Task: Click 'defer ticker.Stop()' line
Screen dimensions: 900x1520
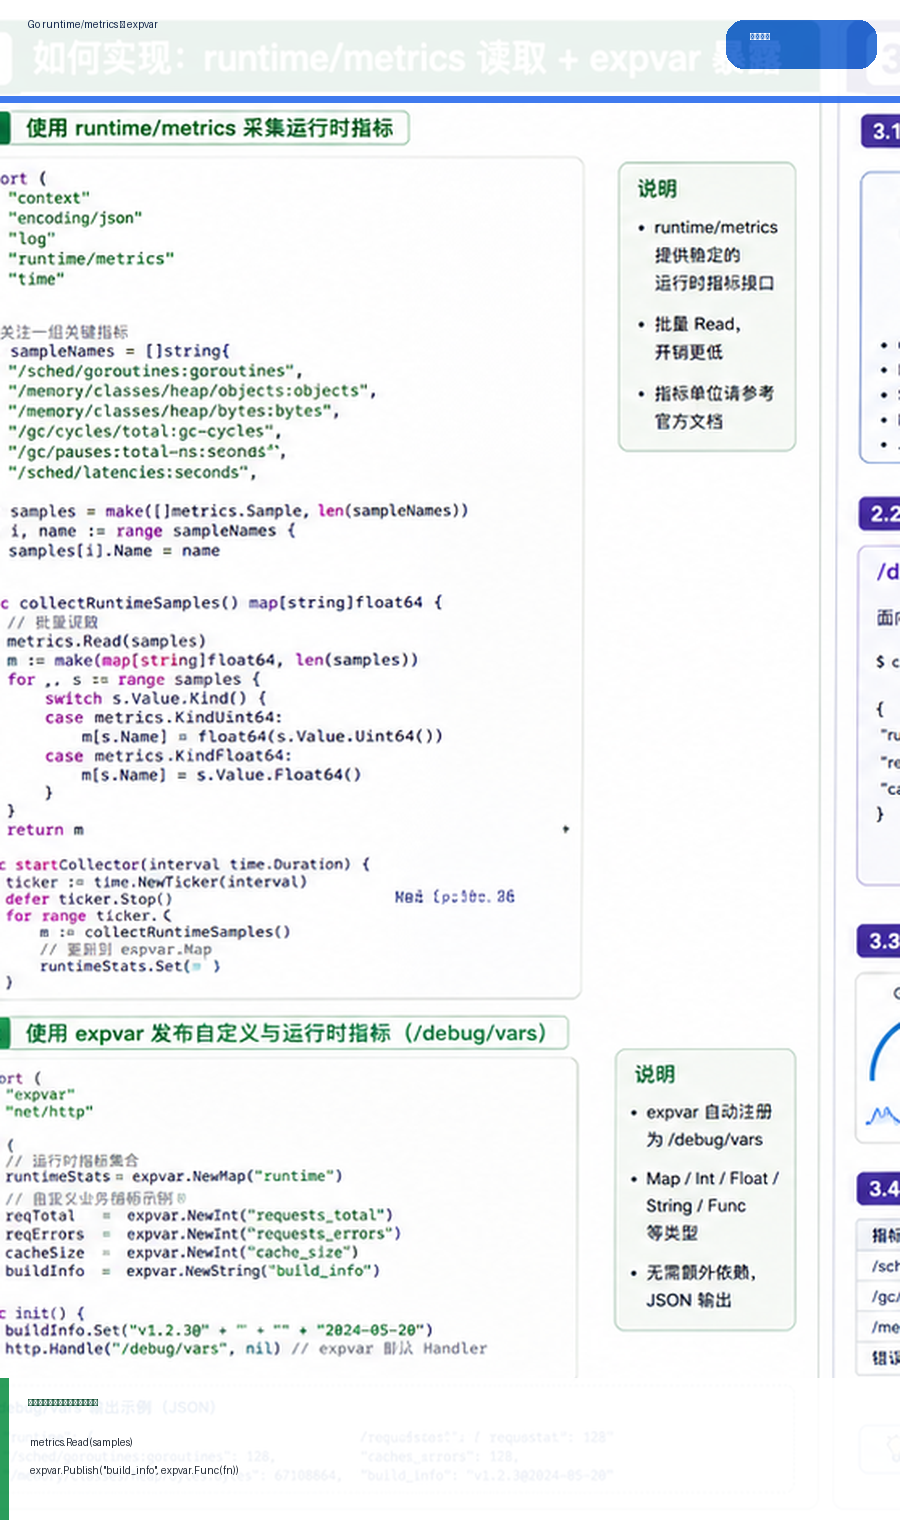Action: tap(89, 899)
